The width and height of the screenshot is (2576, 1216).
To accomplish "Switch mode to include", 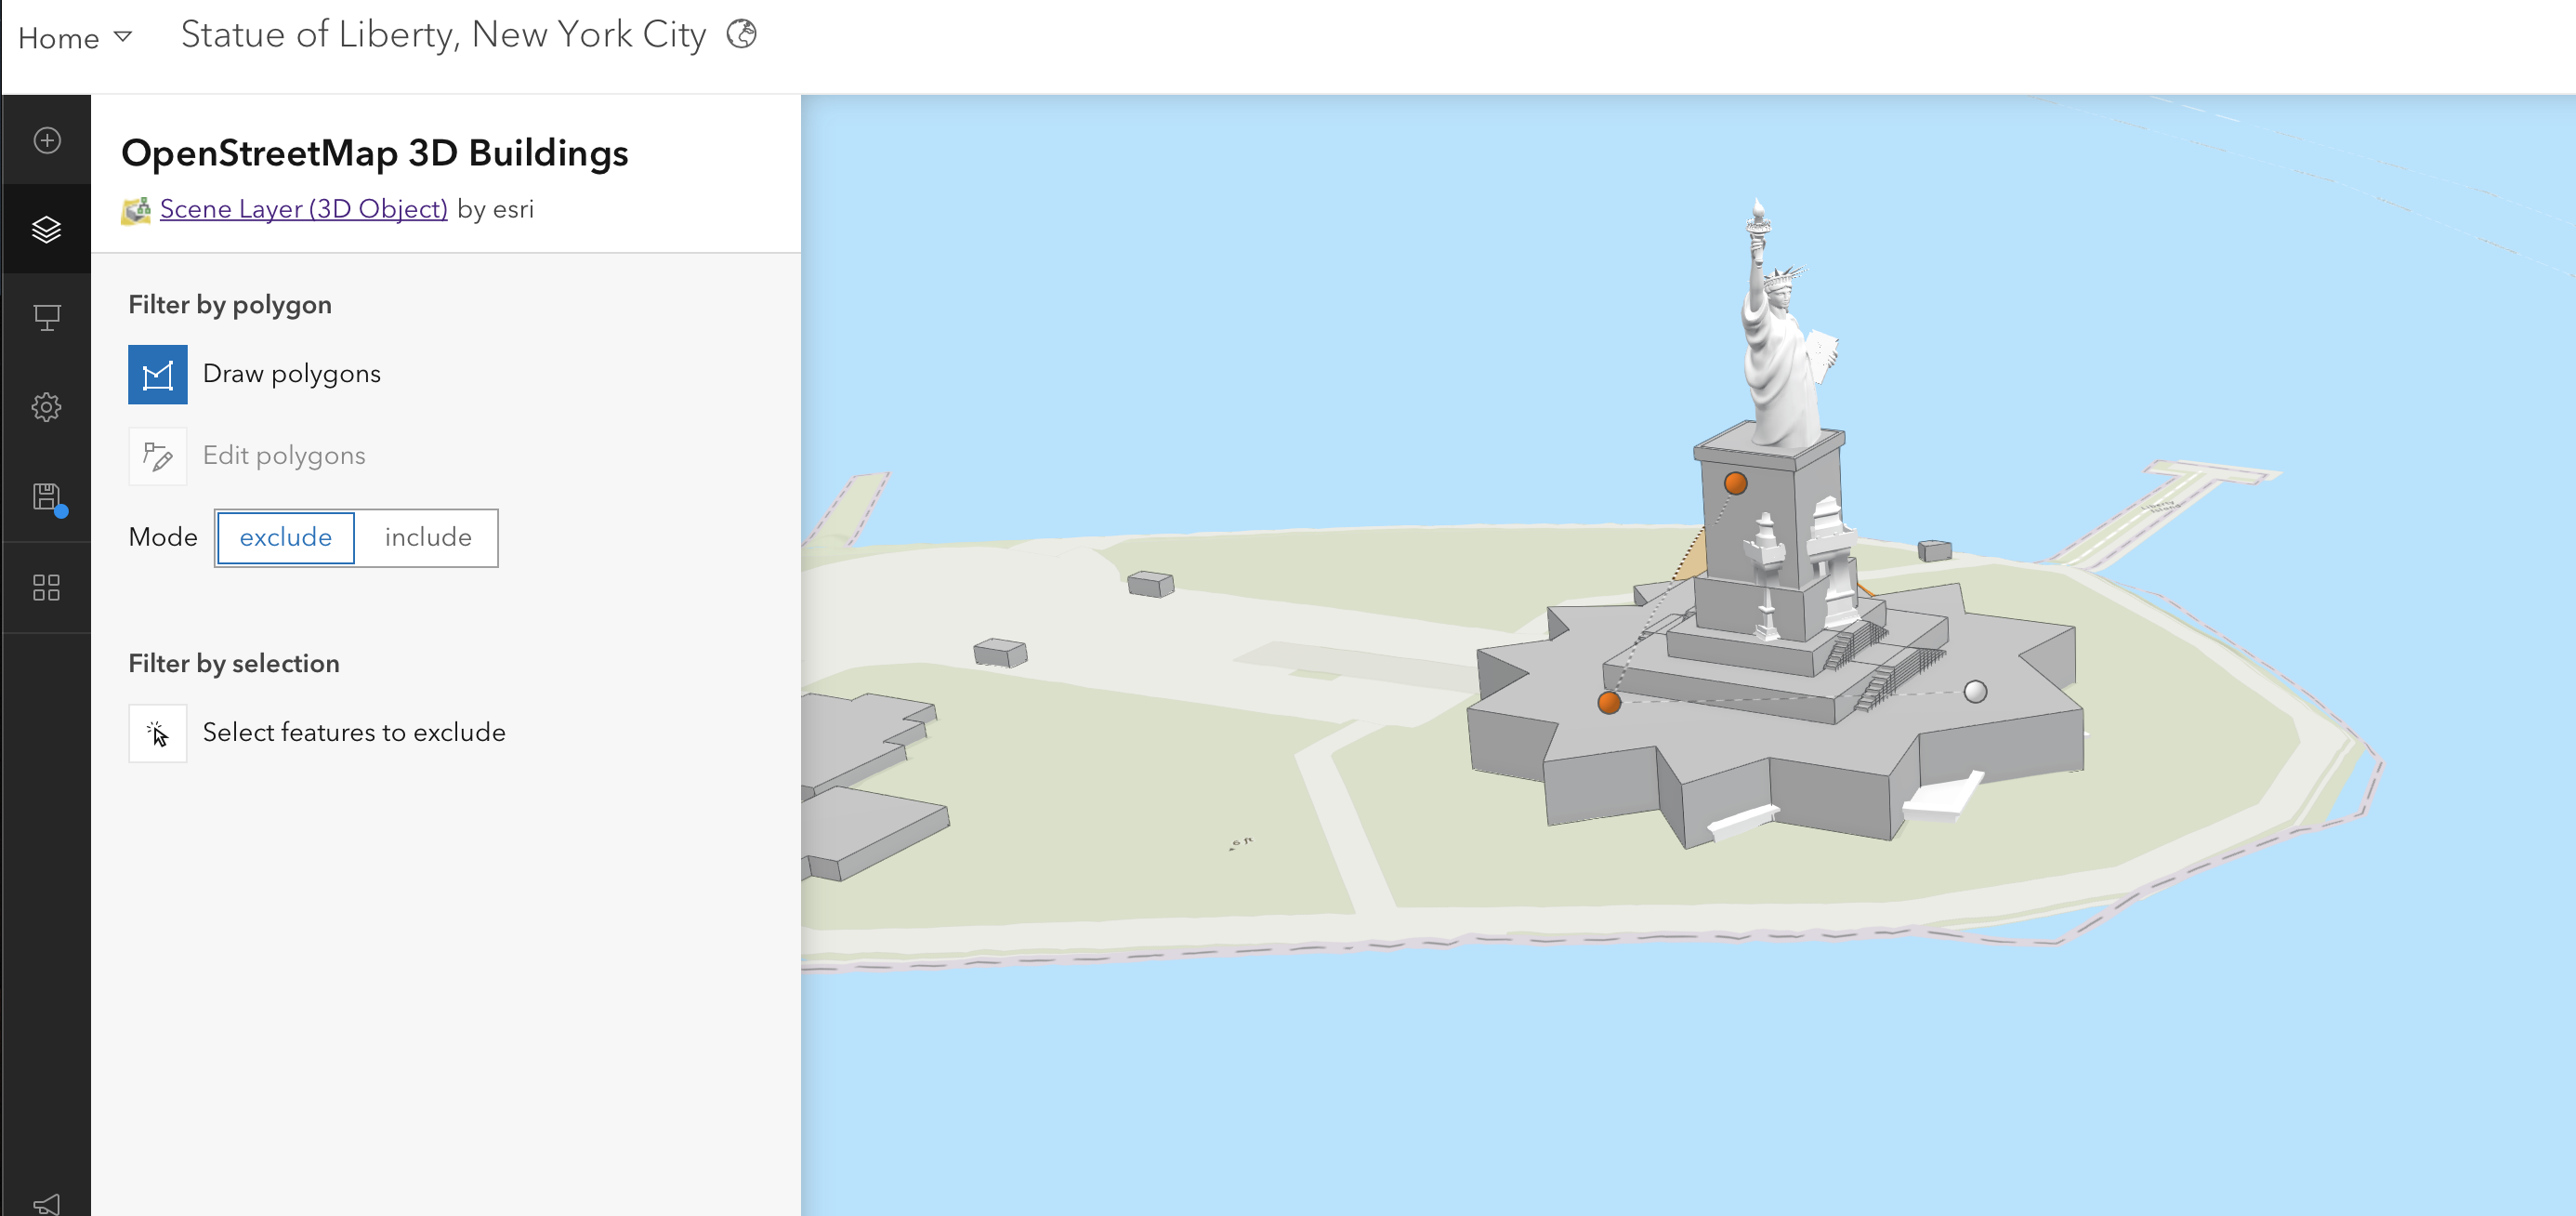I will 428,538.
